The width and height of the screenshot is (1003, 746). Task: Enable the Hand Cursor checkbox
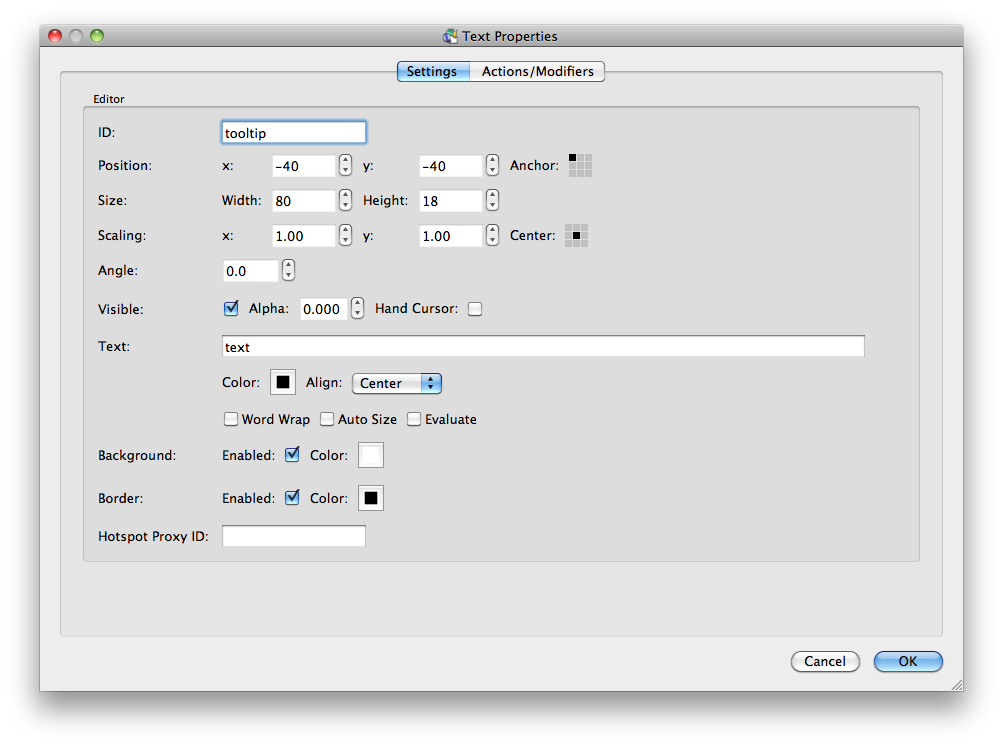tap(475, 309)
